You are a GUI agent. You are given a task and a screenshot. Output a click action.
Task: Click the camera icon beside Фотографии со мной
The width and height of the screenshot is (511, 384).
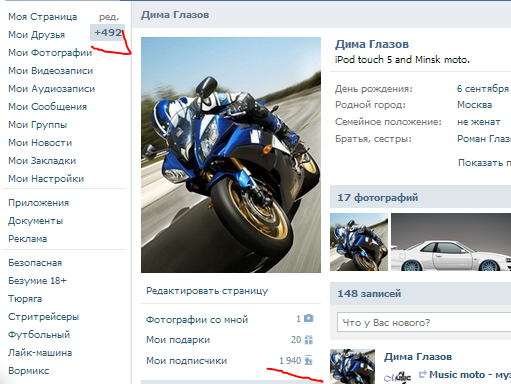(x=309, y=318)
